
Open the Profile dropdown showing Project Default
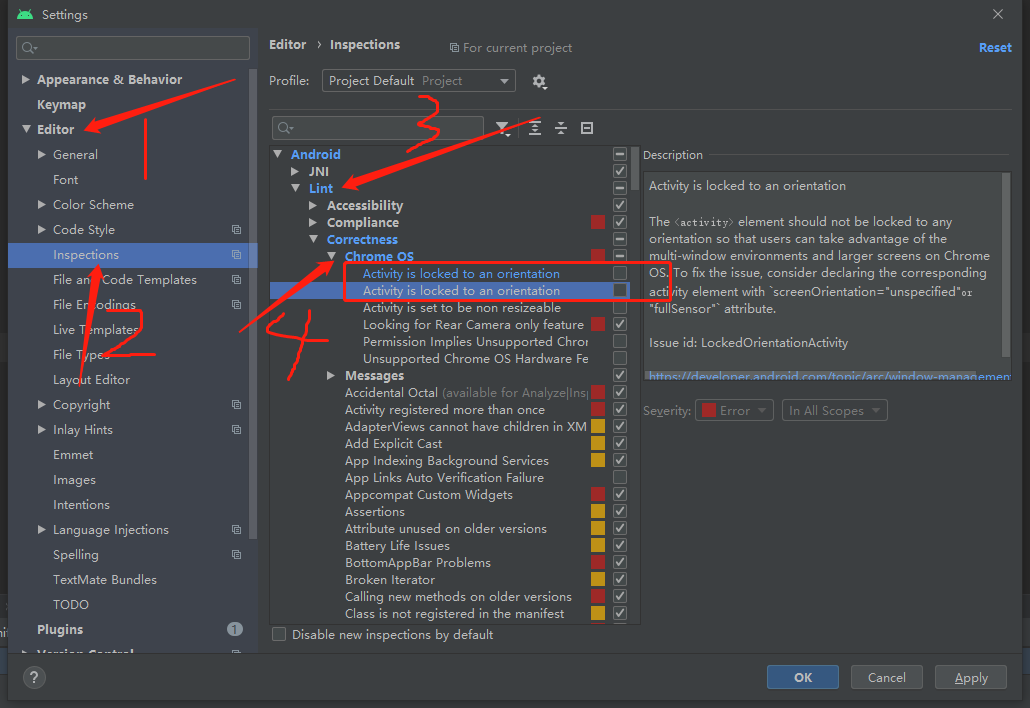[x=418, y=81]
